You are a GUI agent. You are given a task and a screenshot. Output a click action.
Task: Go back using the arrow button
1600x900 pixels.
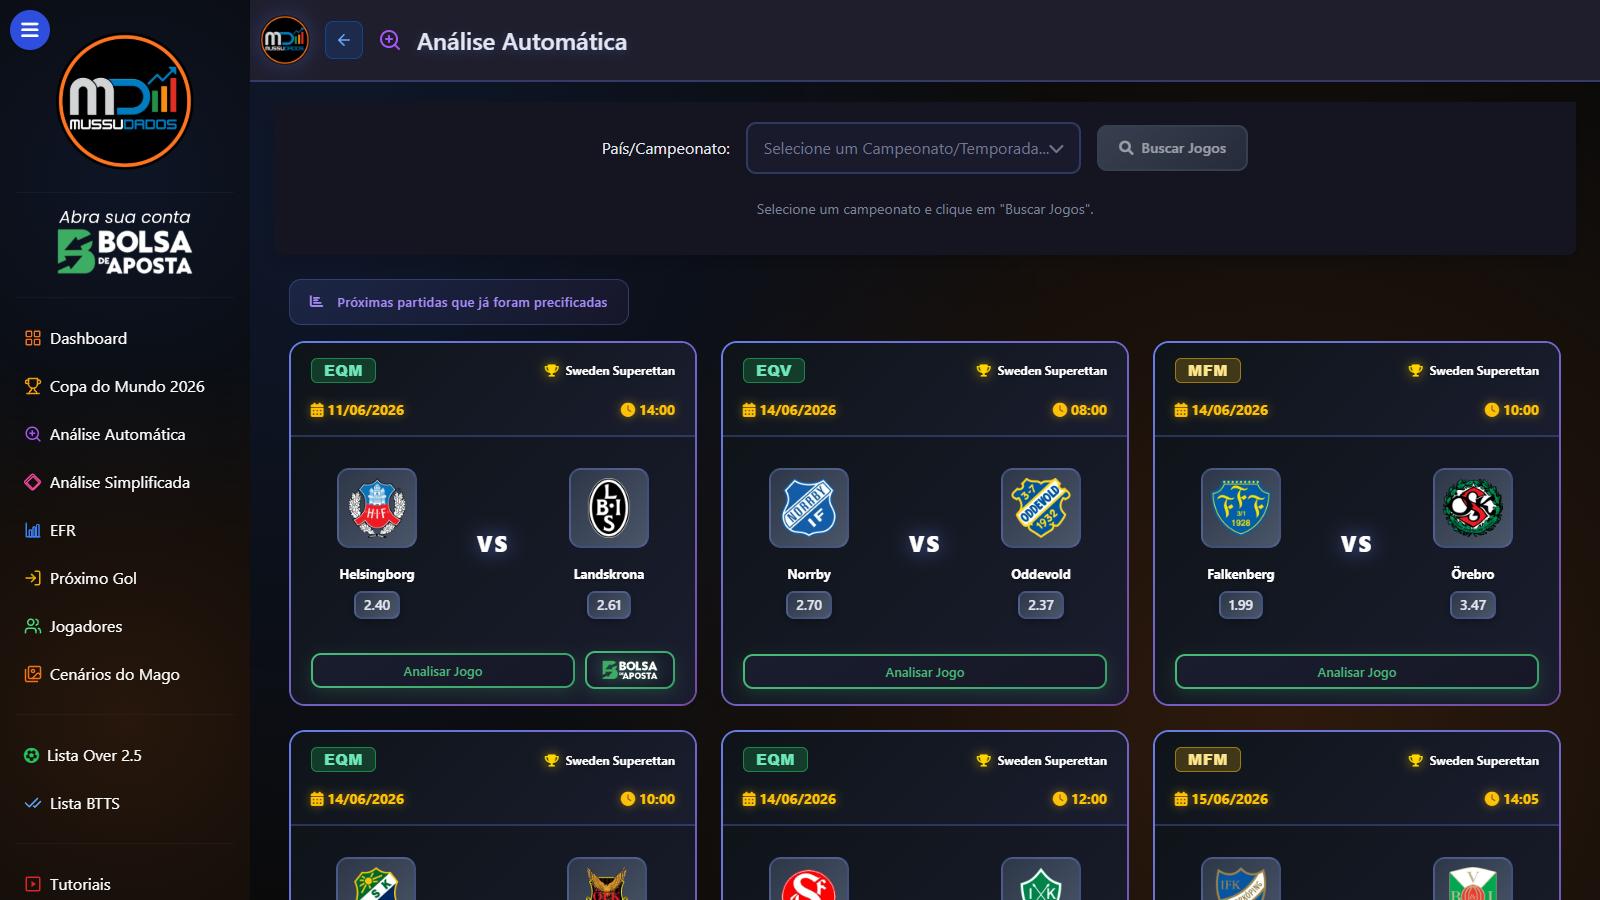344,40
